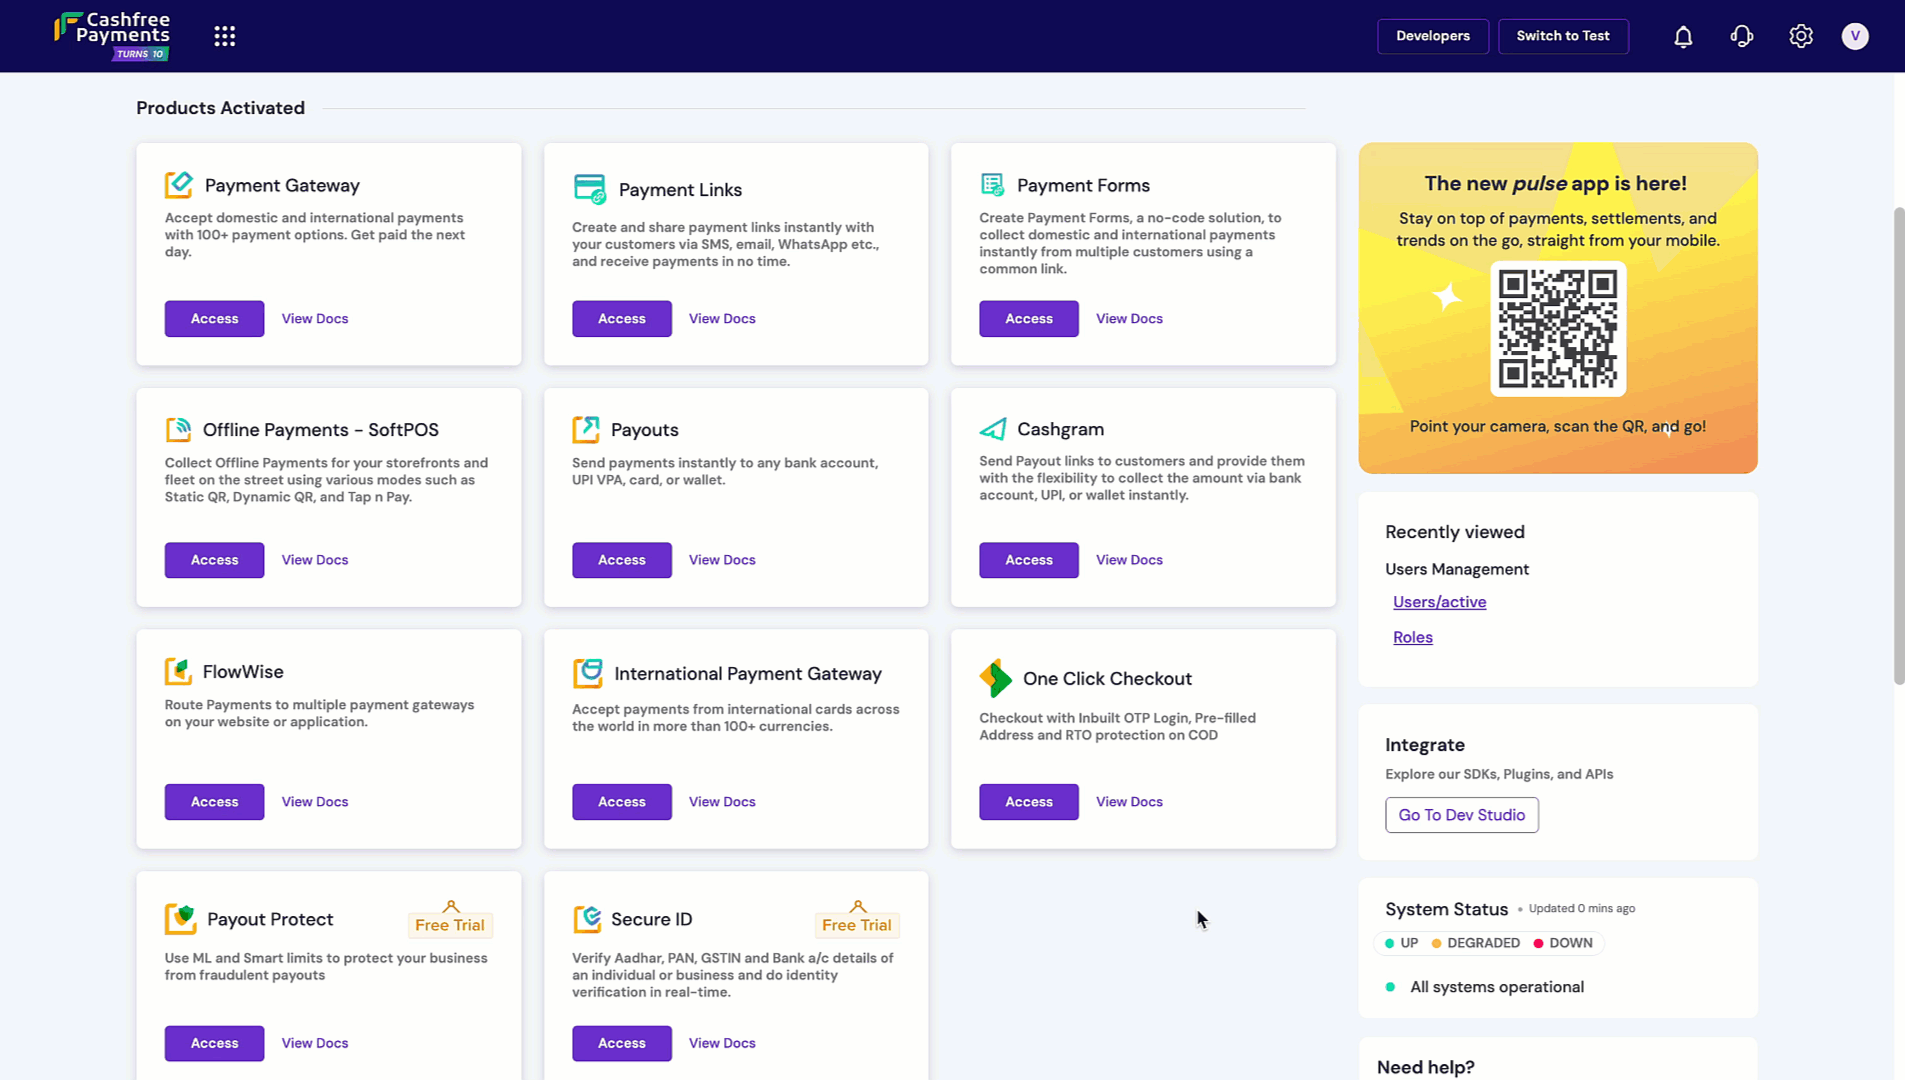The width and height of the screenshot is (1905, 1080).
Task: Click the Payouts product icon
Action: point(586,430)
